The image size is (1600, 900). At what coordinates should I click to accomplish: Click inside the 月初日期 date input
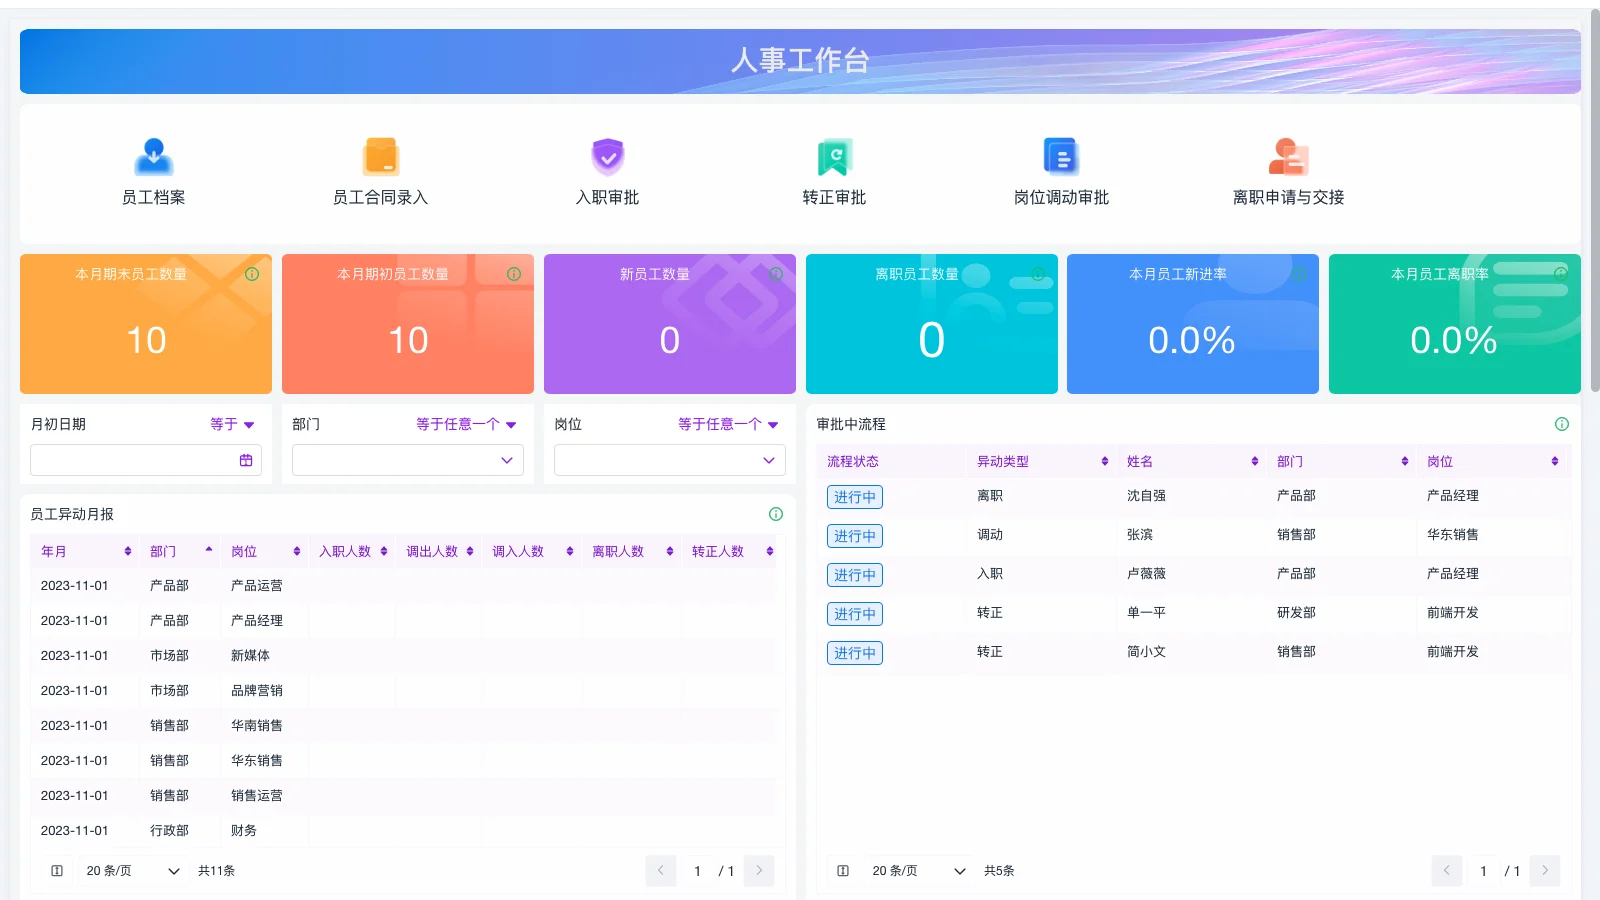click(x=130, y=459)
